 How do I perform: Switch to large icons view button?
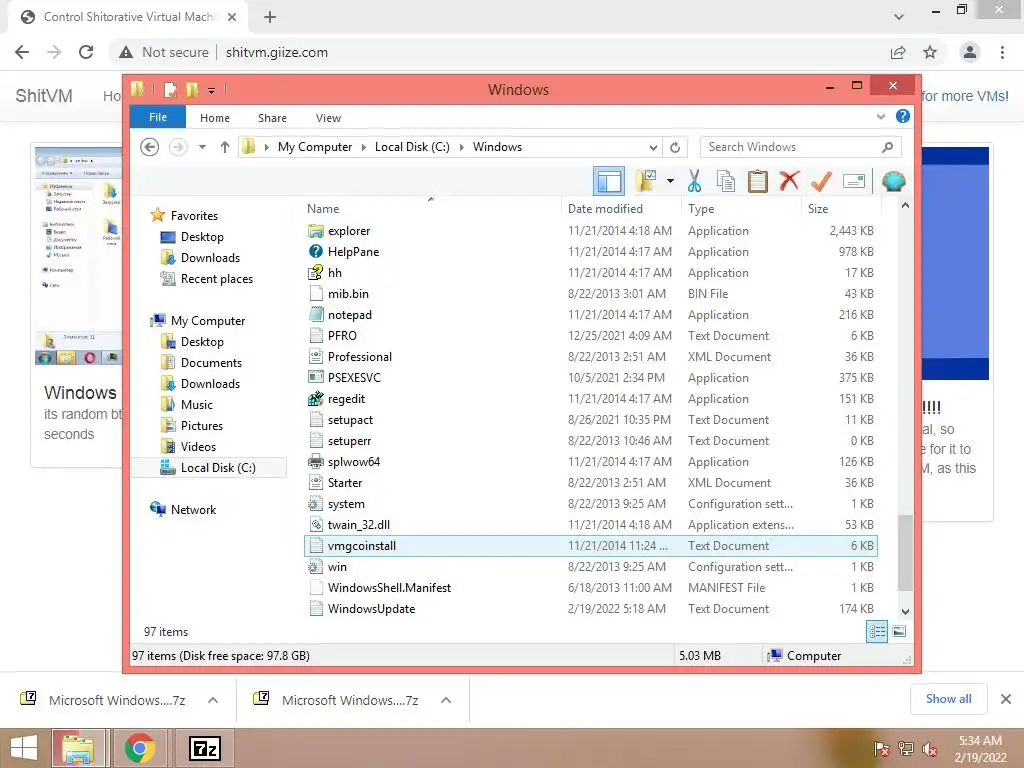899,631
